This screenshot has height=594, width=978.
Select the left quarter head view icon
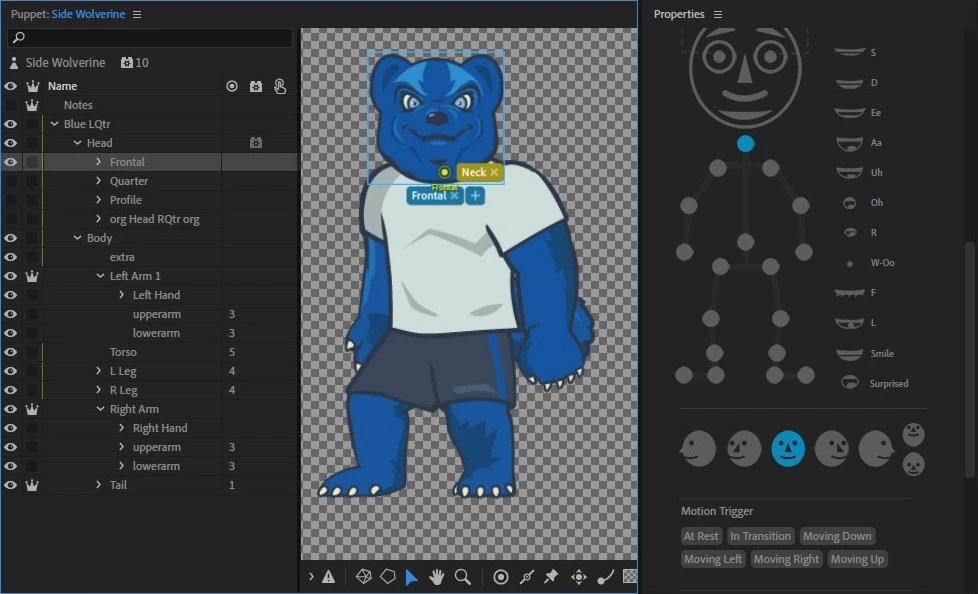[744, 449]
